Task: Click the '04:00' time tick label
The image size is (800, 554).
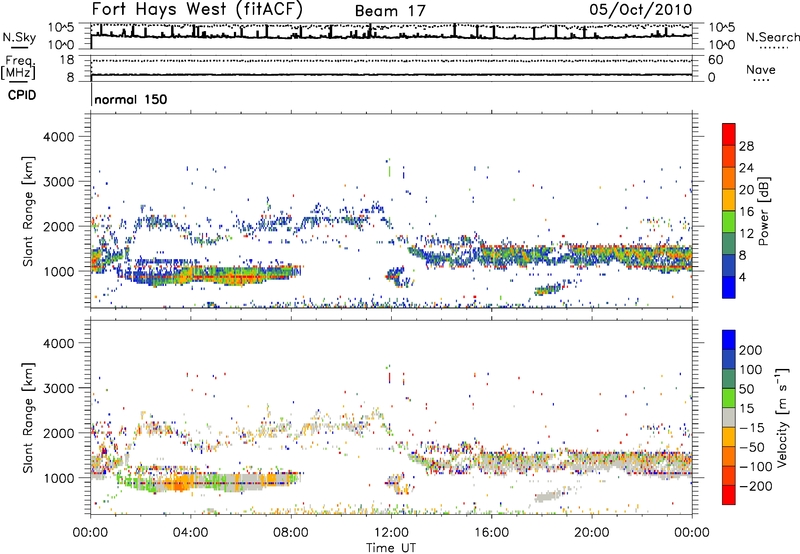Action: click(x=190, y=533)
